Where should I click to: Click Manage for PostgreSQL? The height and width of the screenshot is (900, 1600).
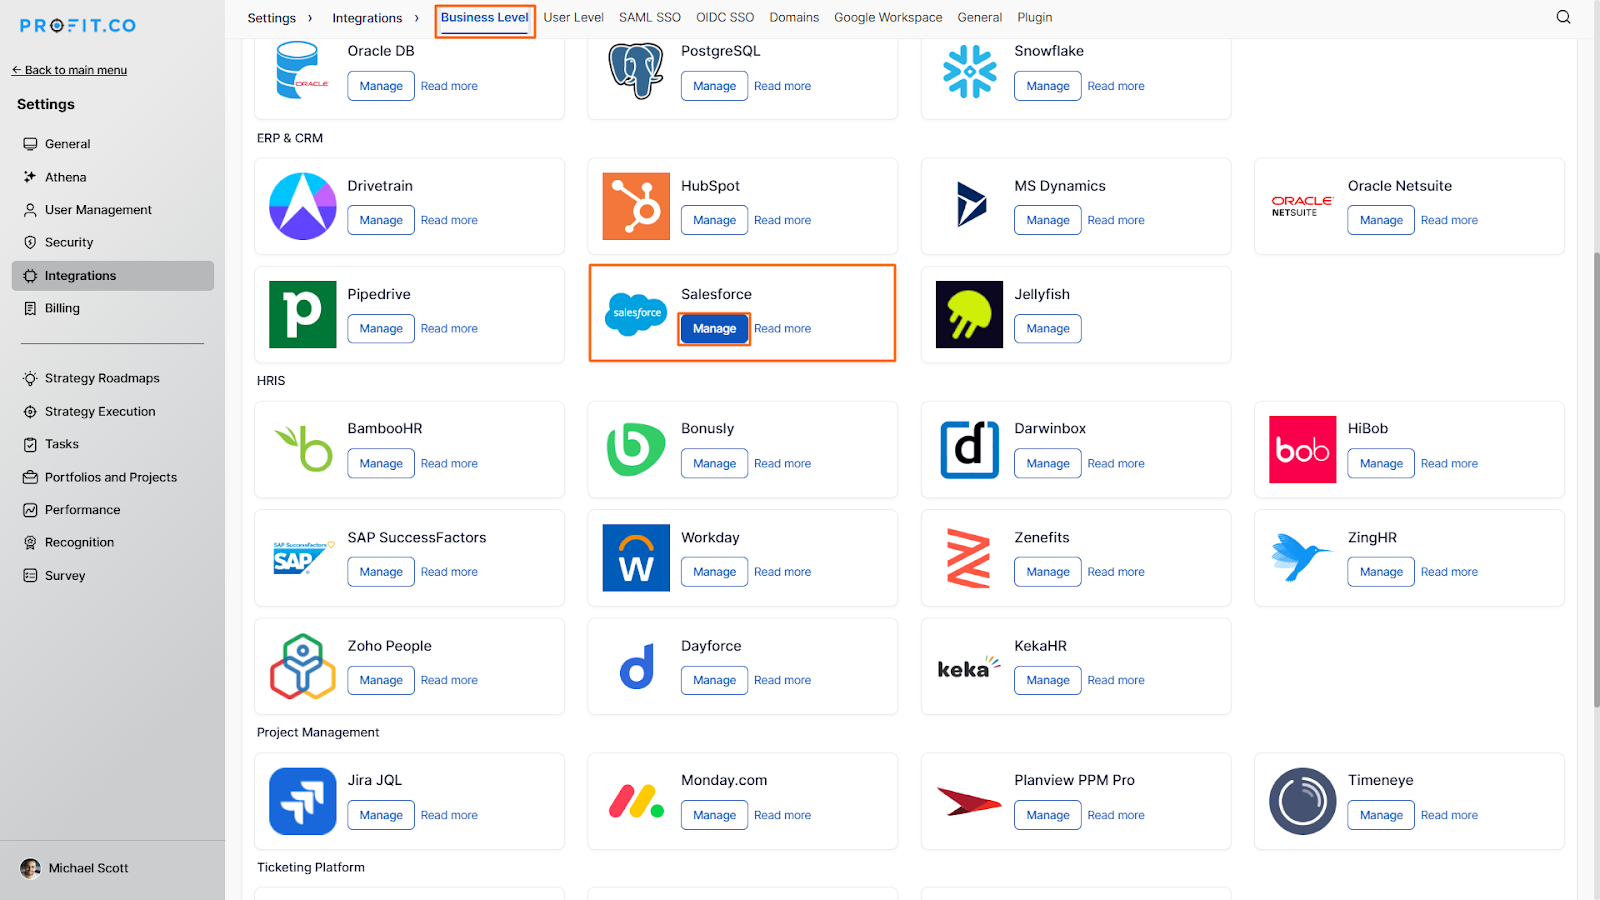point(714,86)
